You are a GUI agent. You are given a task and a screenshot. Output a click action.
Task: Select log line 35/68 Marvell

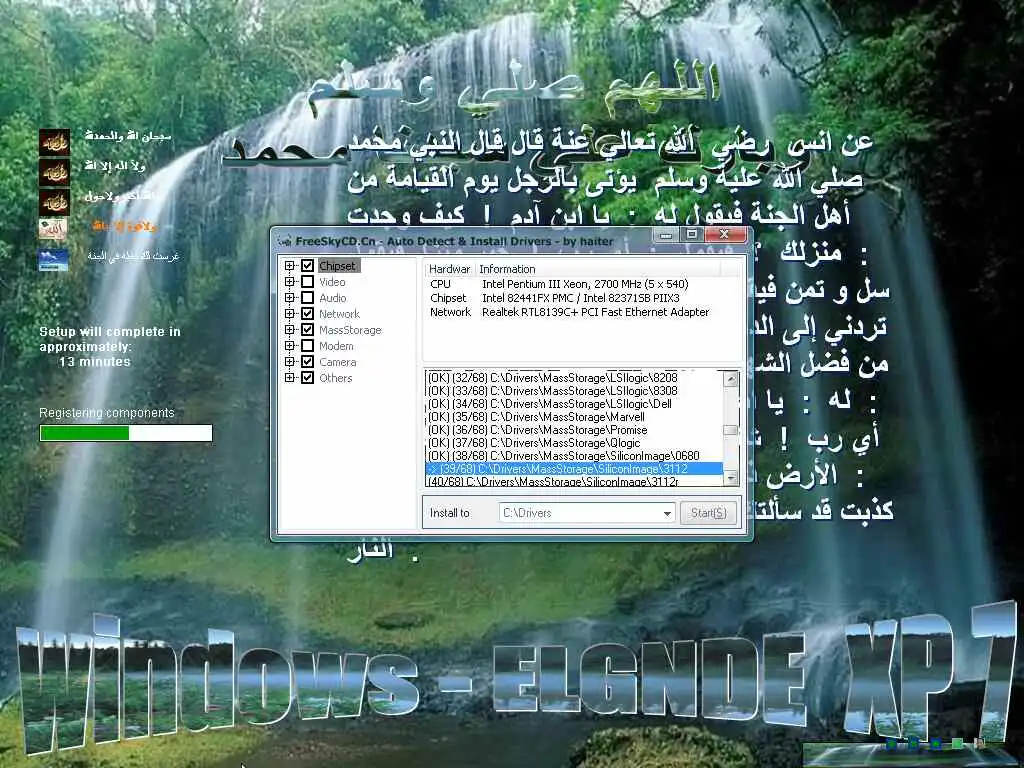click(x=574, y=417)
